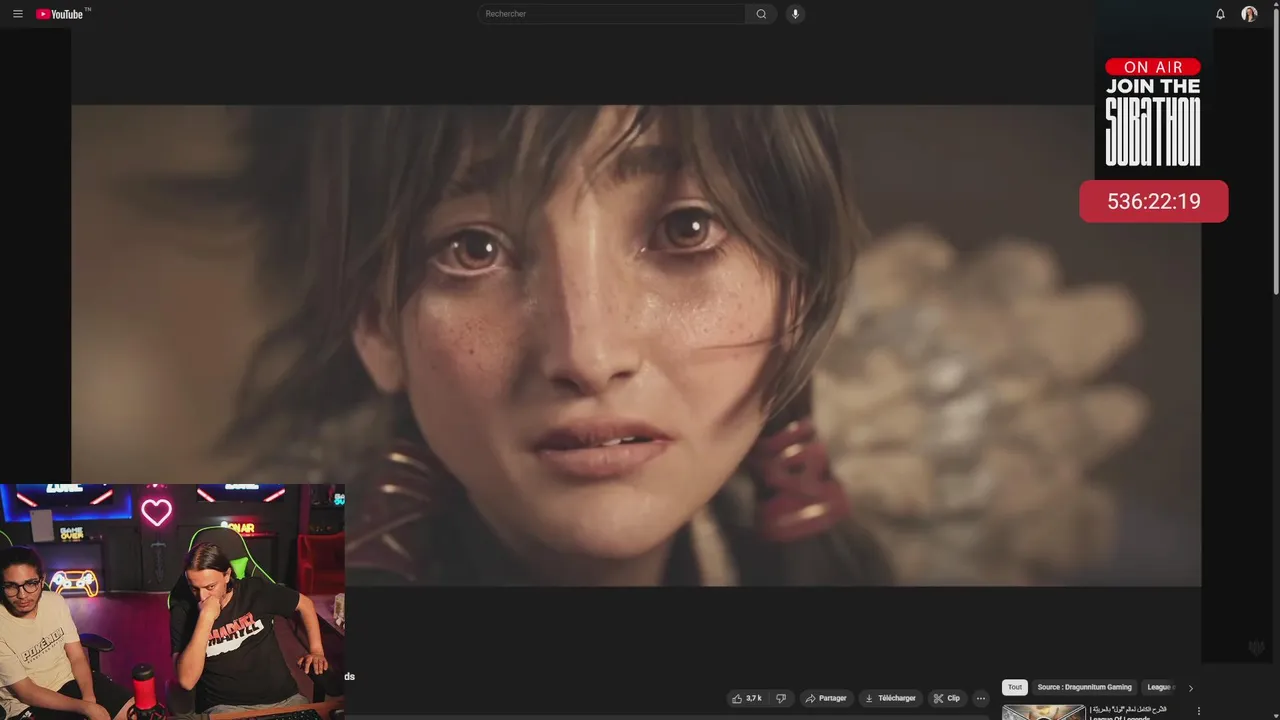
Task: Open the account avatar menu
Action: (x=1249, y=14)
